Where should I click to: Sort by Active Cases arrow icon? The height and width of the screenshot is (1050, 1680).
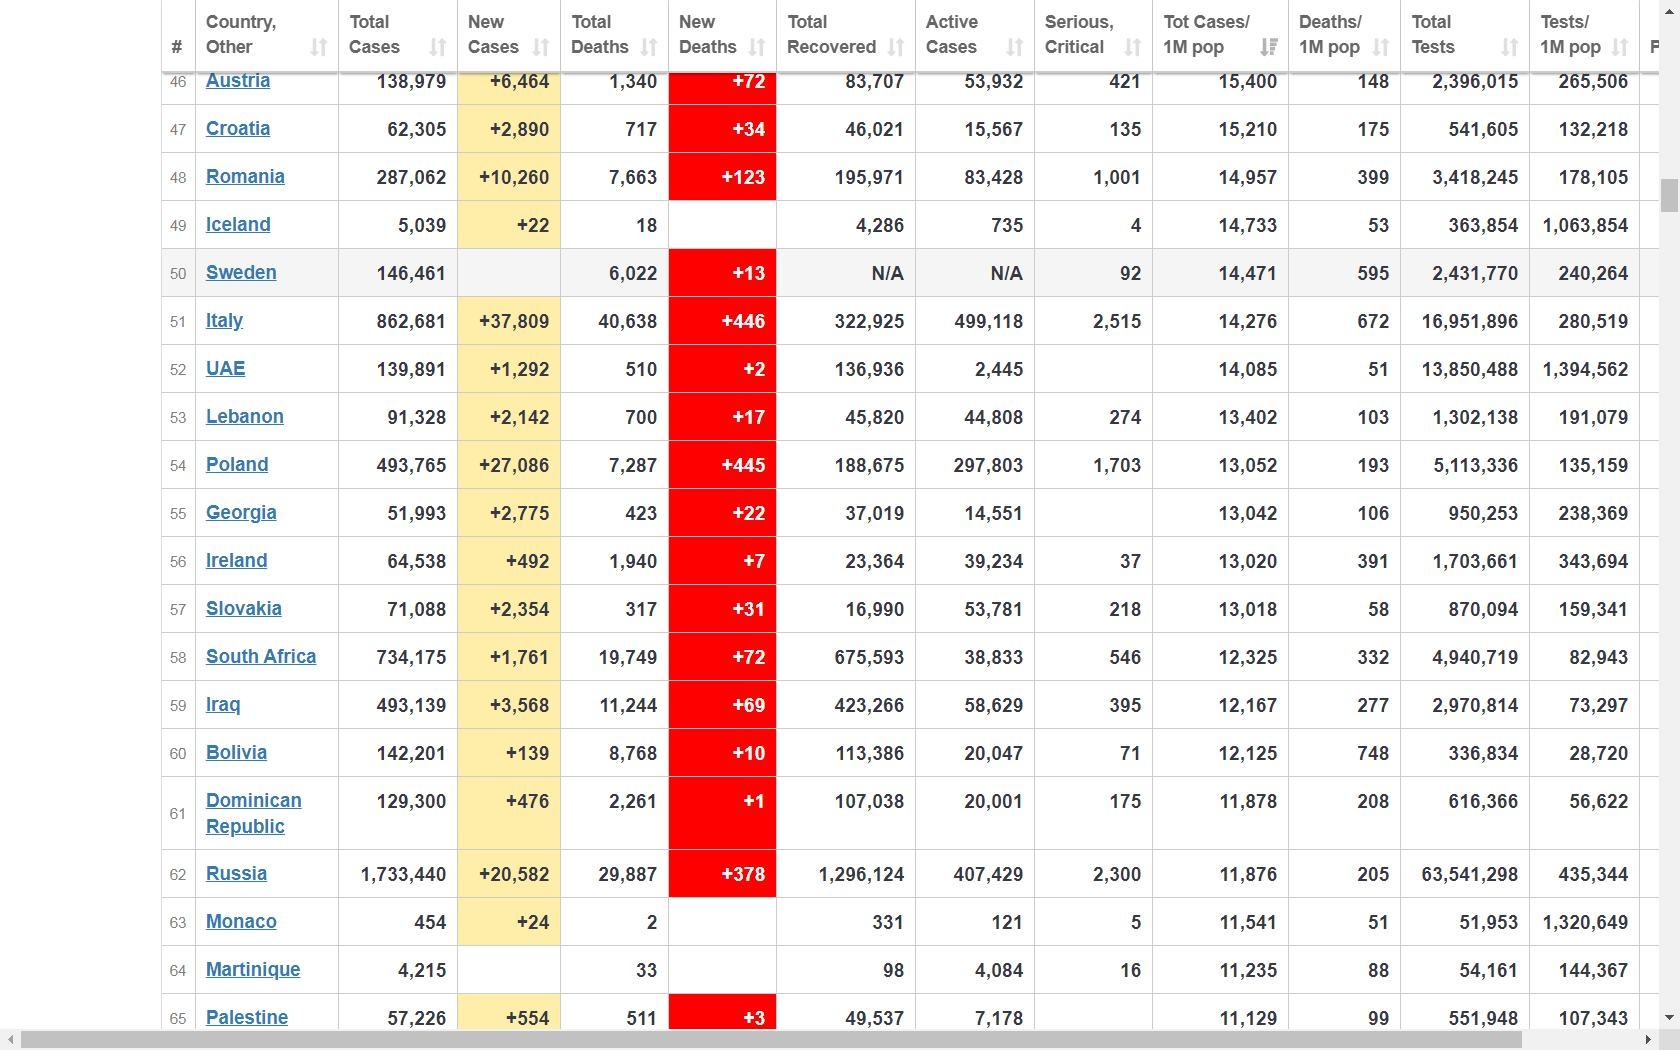pyautogui.click(x=1015, y=47)
